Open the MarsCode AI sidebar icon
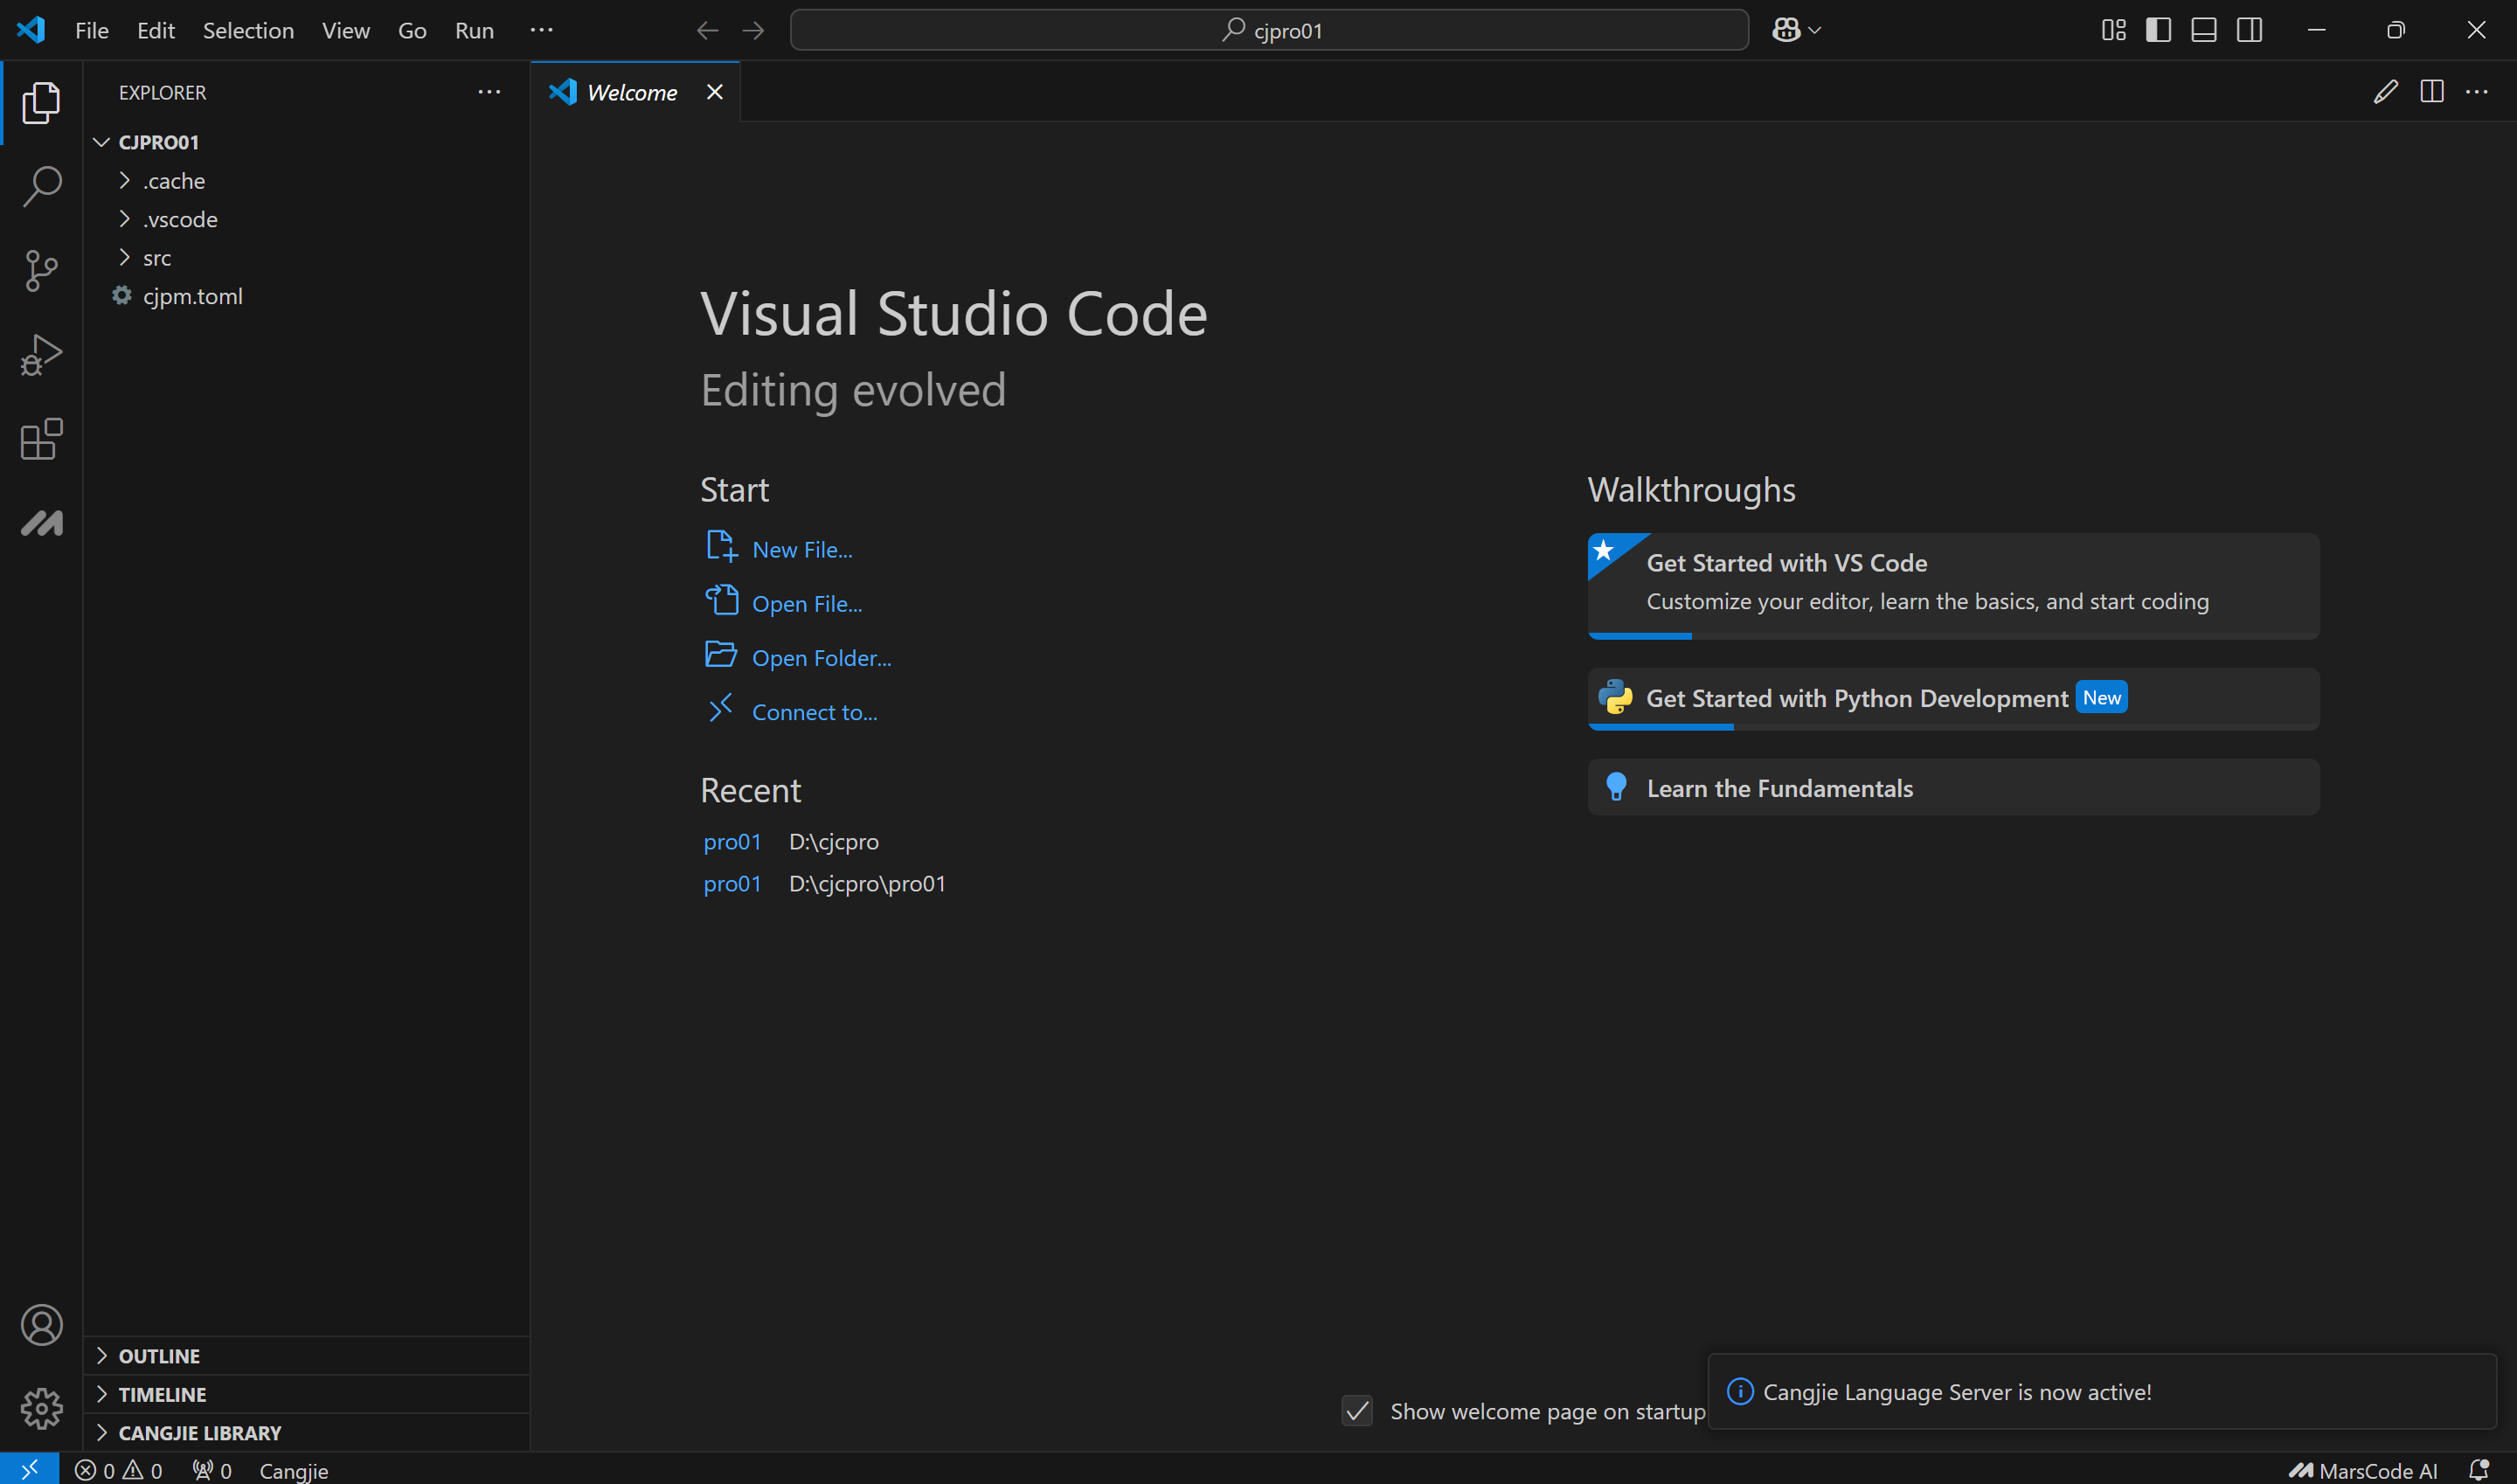 tap(41, 523)
